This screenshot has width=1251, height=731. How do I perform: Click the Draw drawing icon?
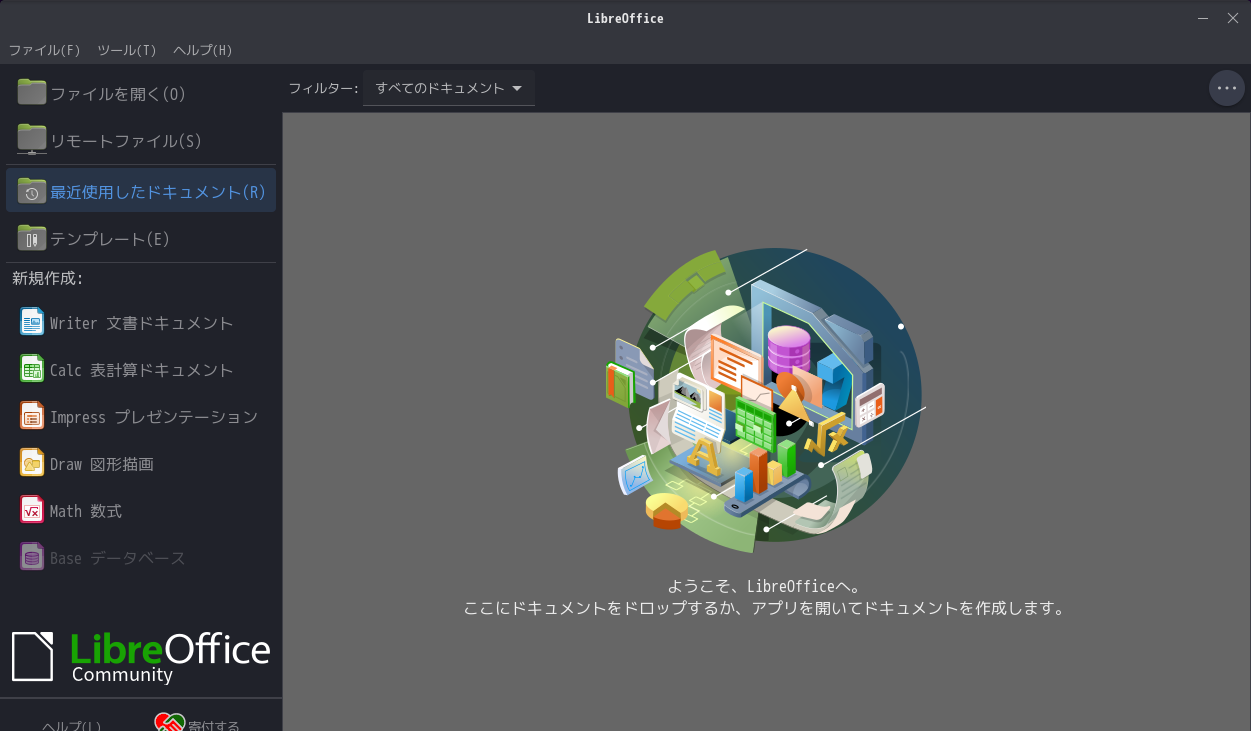click(x=32, y=463)
